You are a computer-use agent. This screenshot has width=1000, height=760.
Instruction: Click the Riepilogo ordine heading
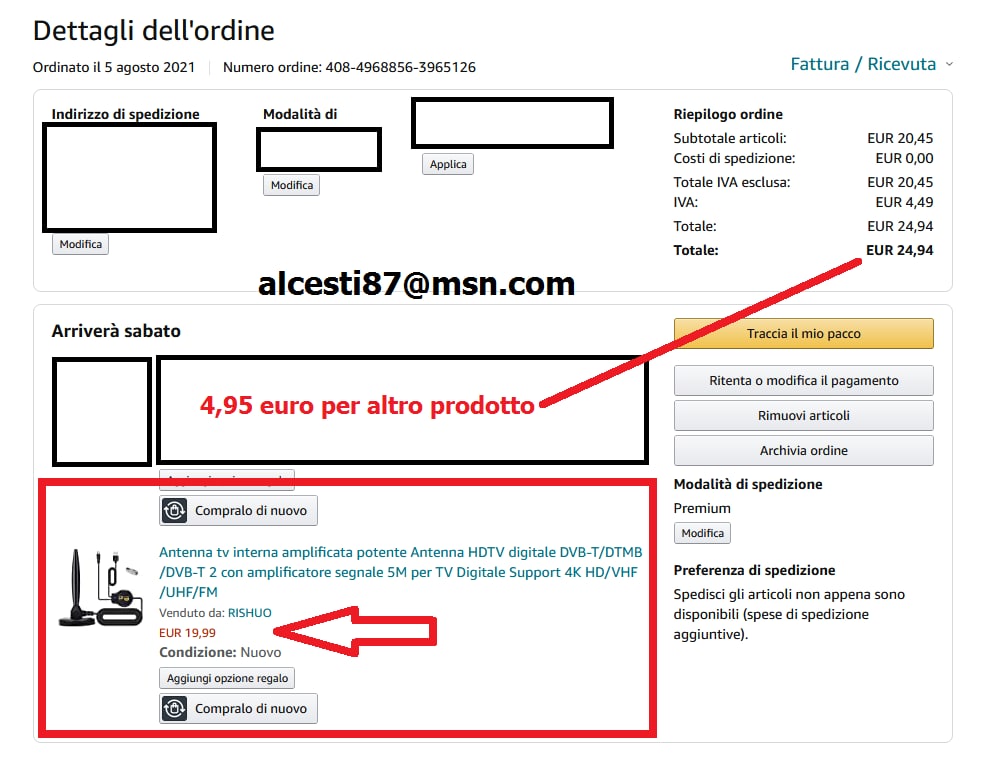point(728,114)
